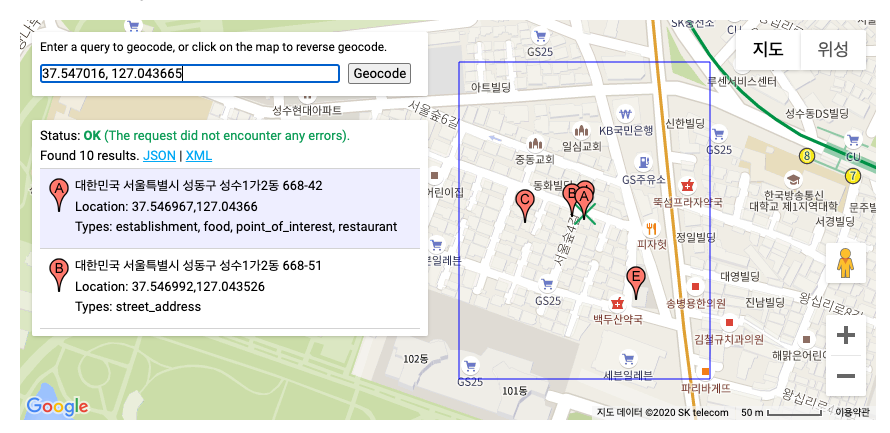Focus the geocode query input field
Viewport: 890px width, 433px height.
pyautogui.click(x=190, y=74)
